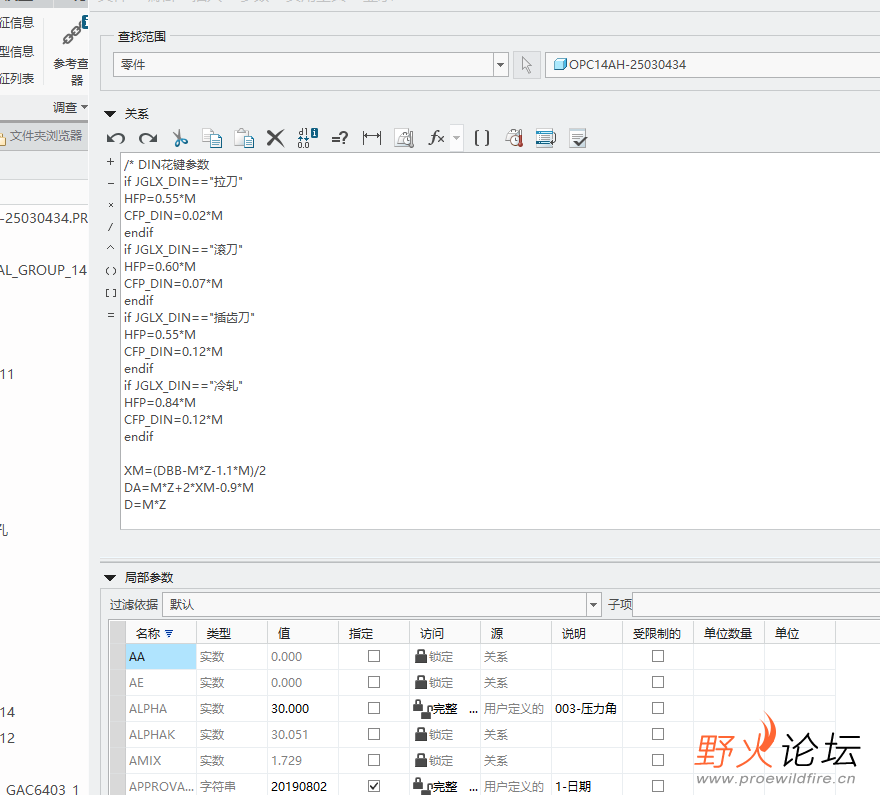Viewport: 880px width, 795px height.
Task: Insert equals sign from side palette
Action: (111, 315)
